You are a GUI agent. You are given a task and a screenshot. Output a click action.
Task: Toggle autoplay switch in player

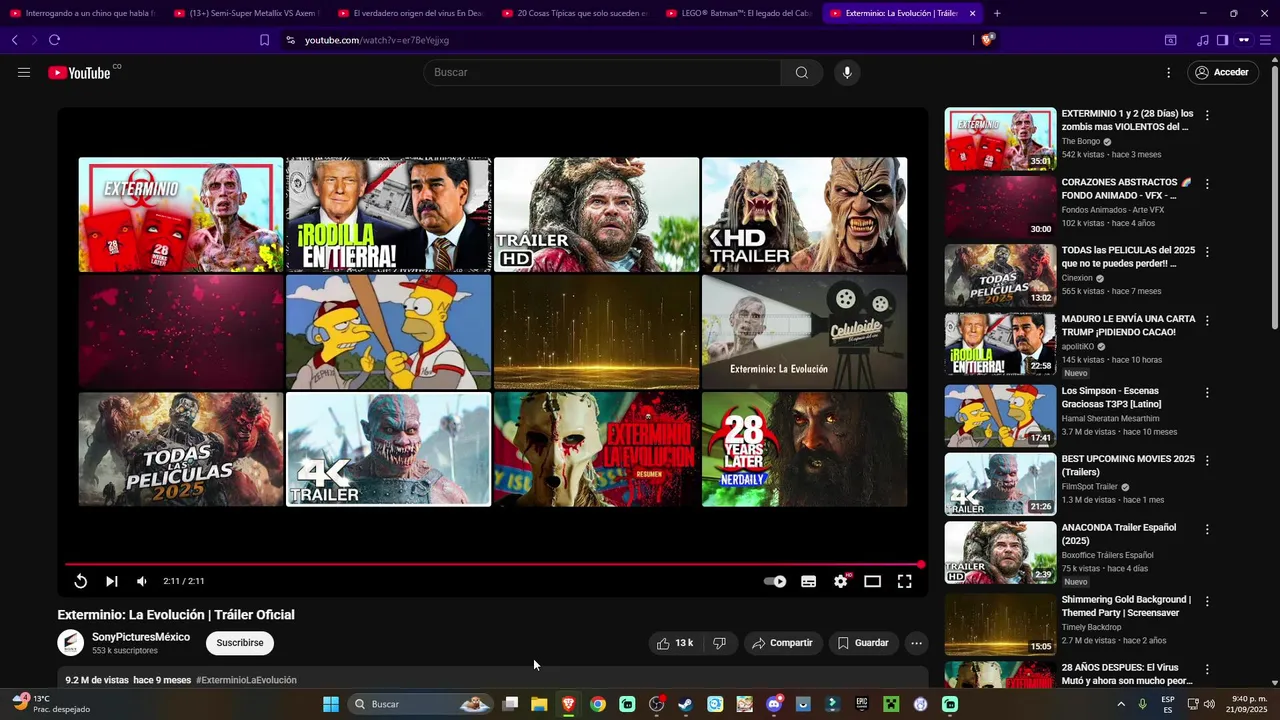click(x=775, y=581)
